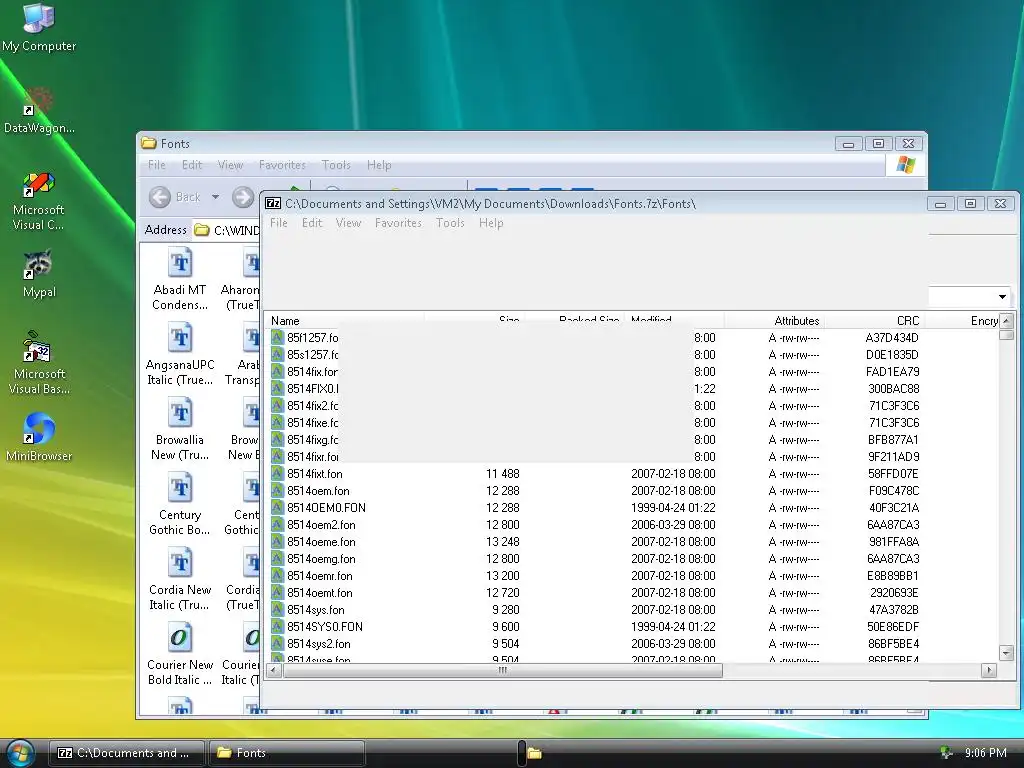
Task: Select Browallia New font icon
Action: [180, 430]
